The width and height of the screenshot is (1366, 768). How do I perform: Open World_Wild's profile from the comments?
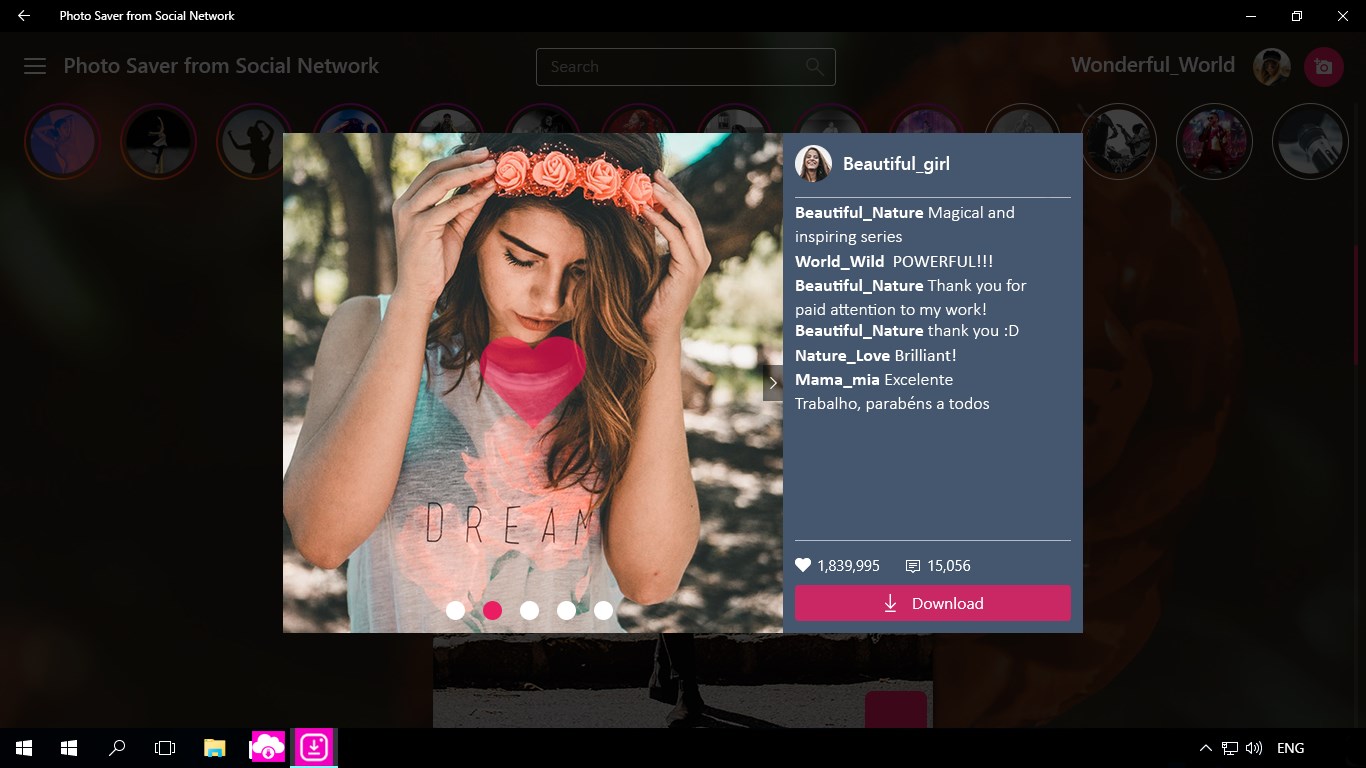click(x=839, y=261)
